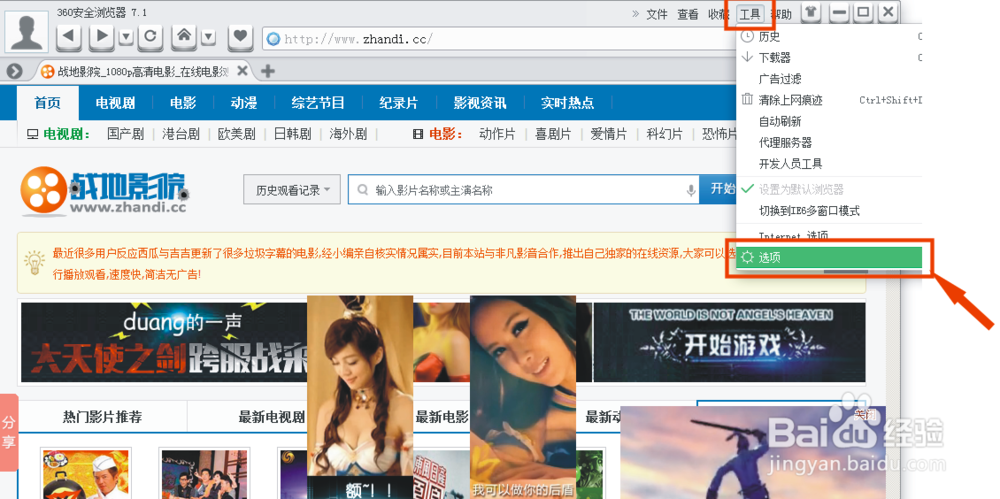
Task: Select 切换到IE6多窗口模式 entry
Action: [829, 211]
